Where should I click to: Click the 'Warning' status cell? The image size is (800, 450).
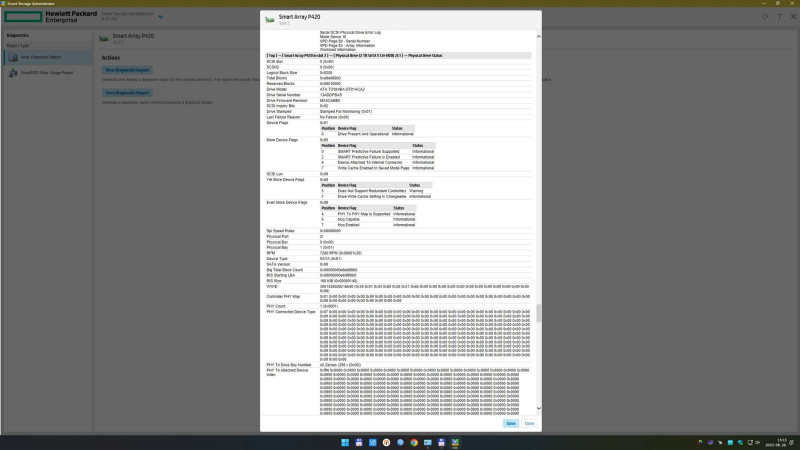pos(416,191)
